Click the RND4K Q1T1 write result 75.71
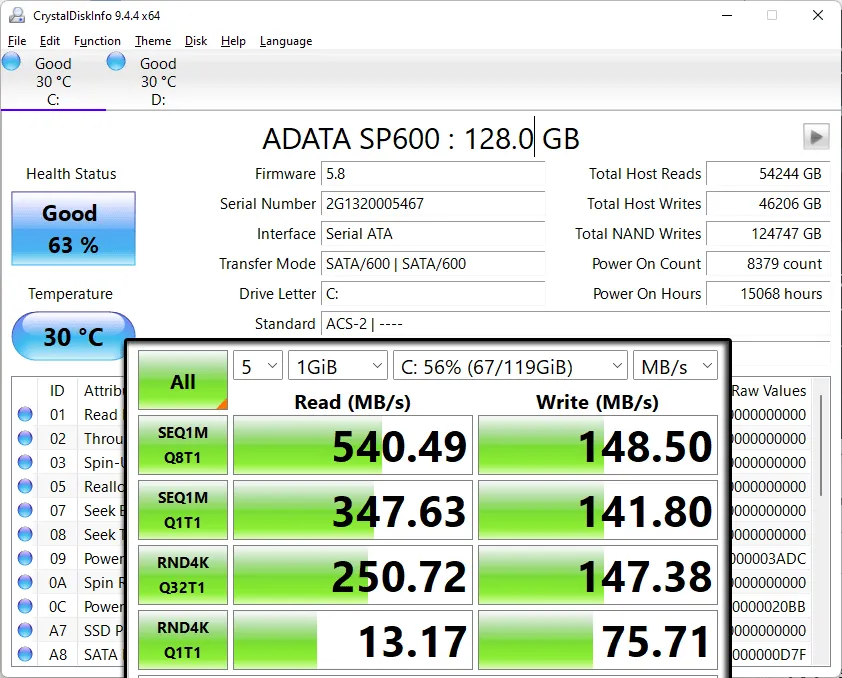This screenshot has width=842, height=678. click(x=598, y=640)
